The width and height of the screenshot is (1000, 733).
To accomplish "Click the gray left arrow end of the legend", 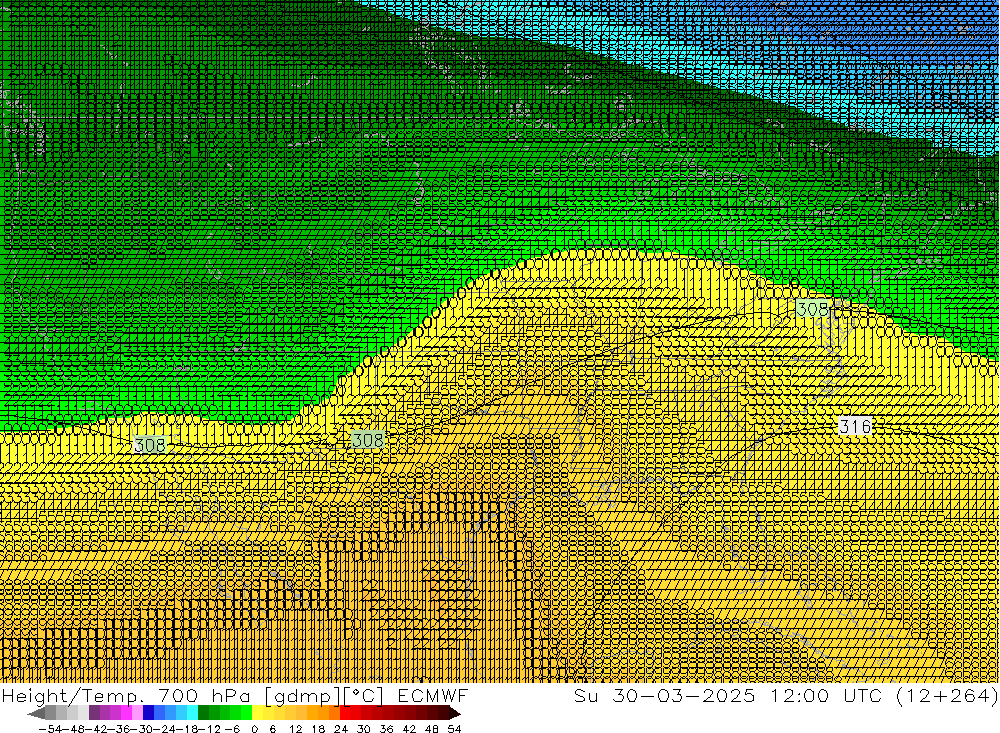I will click(x=36, y=714).
